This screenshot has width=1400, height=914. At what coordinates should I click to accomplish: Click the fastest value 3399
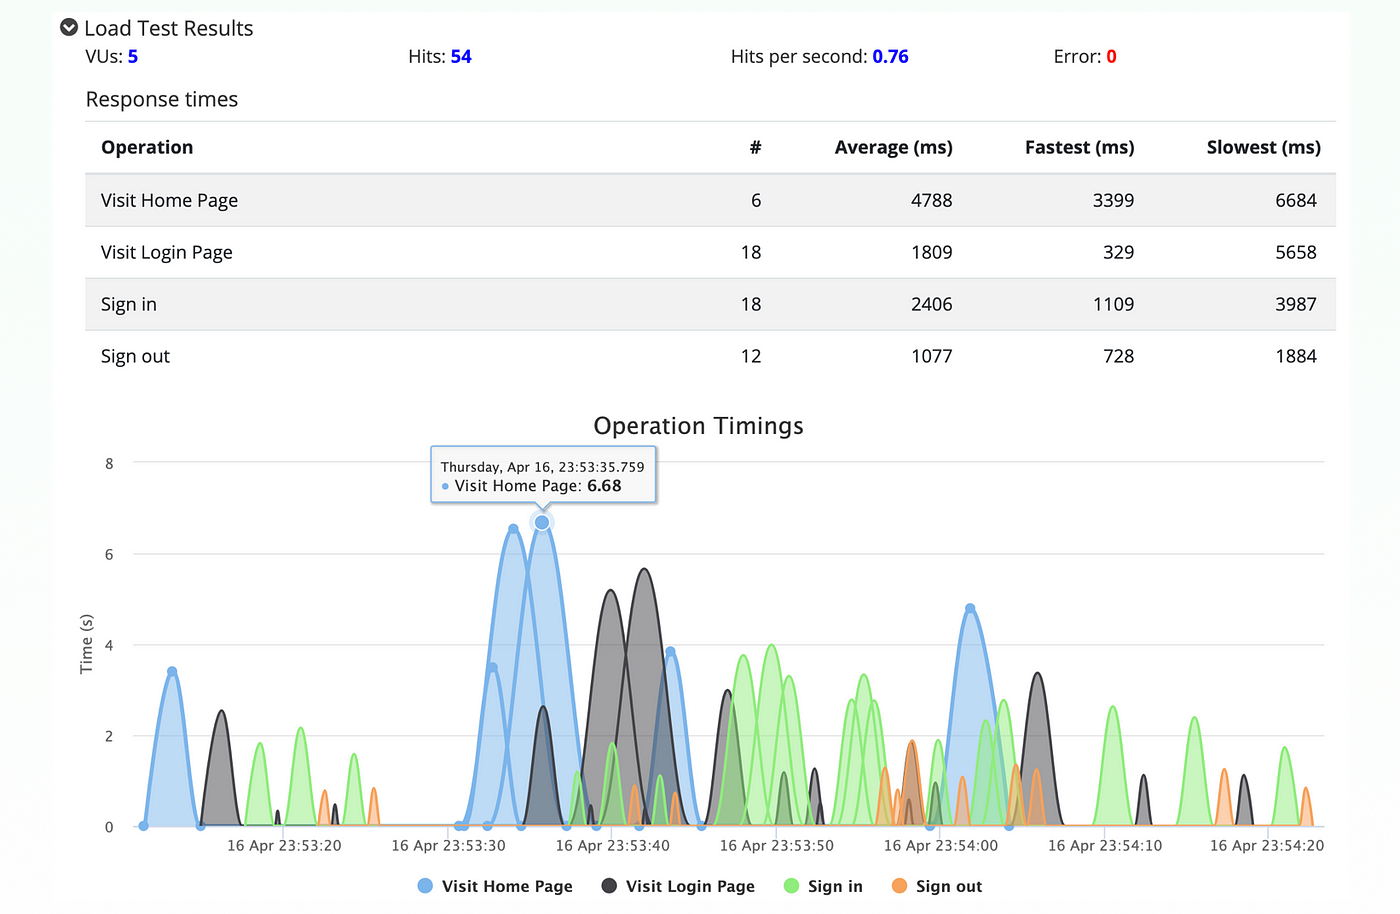click(1113, 200)
